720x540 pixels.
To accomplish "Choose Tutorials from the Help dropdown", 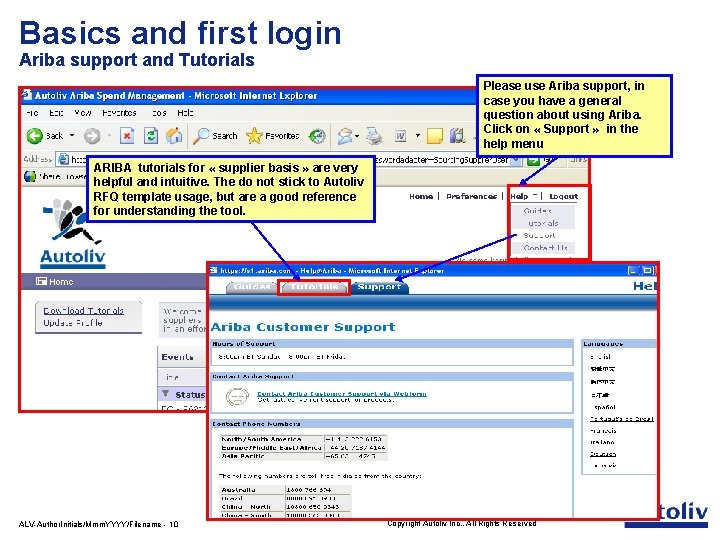I will [x=543, y=223].
